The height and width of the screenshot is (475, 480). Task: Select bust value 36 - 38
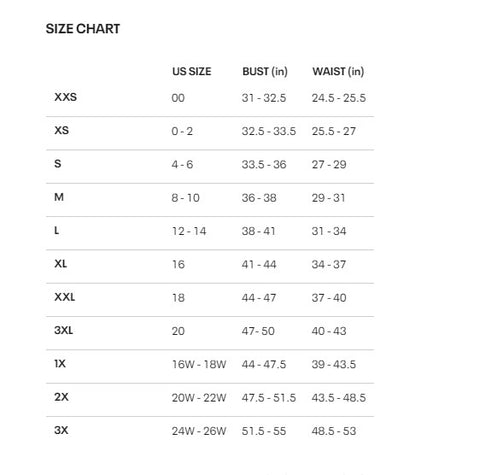coord(259,198)
